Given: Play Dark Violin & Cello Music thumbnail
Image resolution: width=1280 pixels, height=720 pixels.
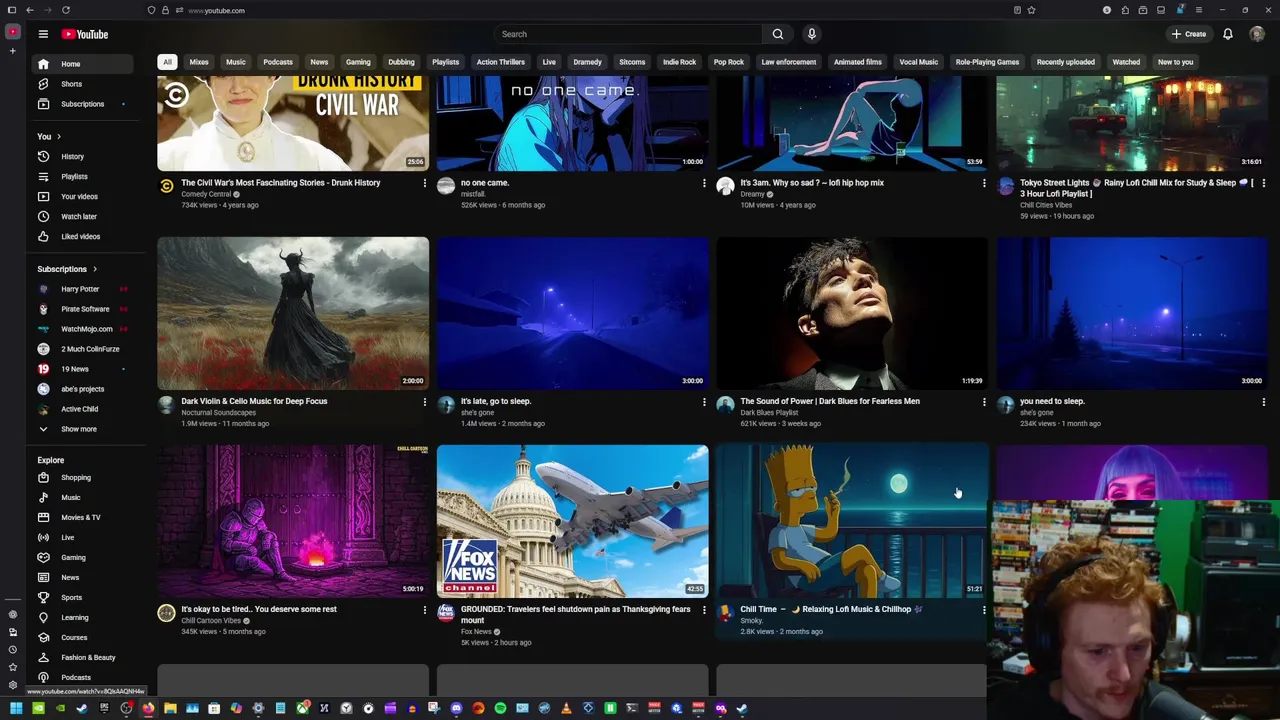Looking at the screenshot, I should 293,313.
